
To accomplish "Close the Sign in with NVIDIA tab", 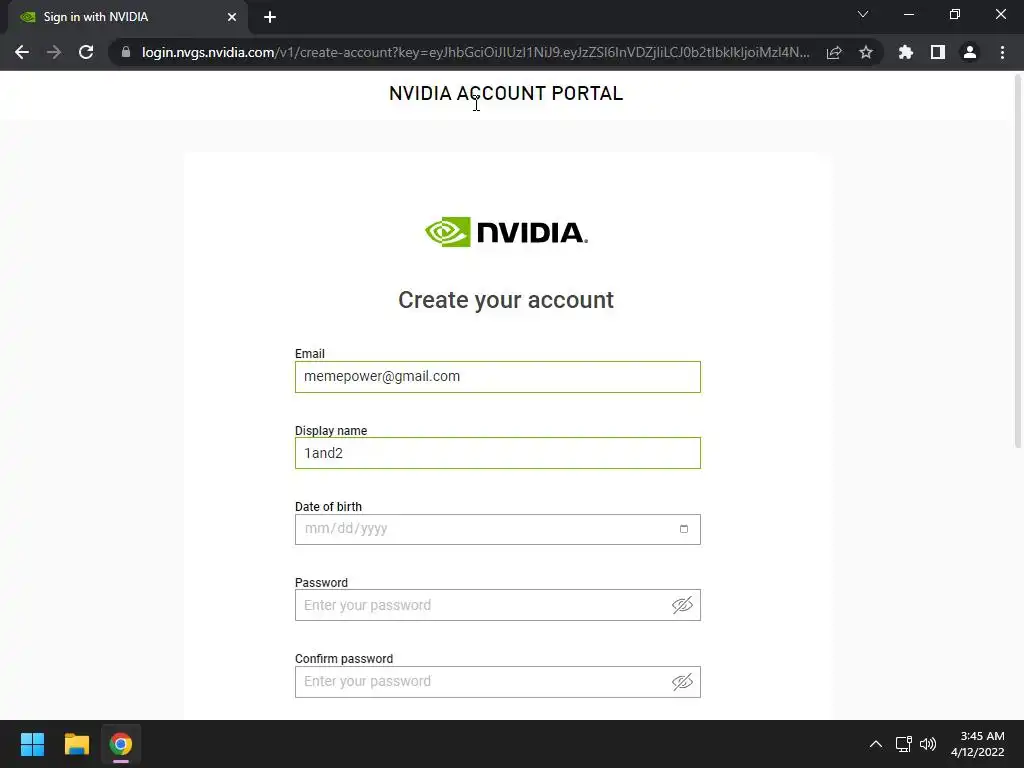I will [x=232, y=17].
